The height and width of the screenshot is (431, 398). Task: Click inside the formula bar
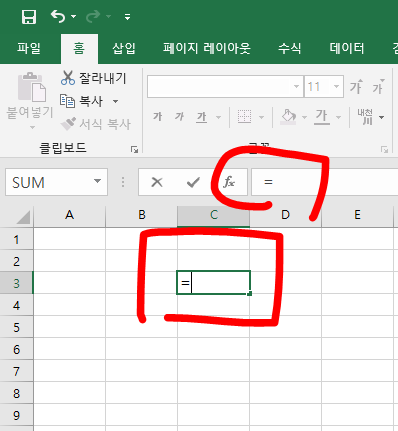click(x=324, y=182)
